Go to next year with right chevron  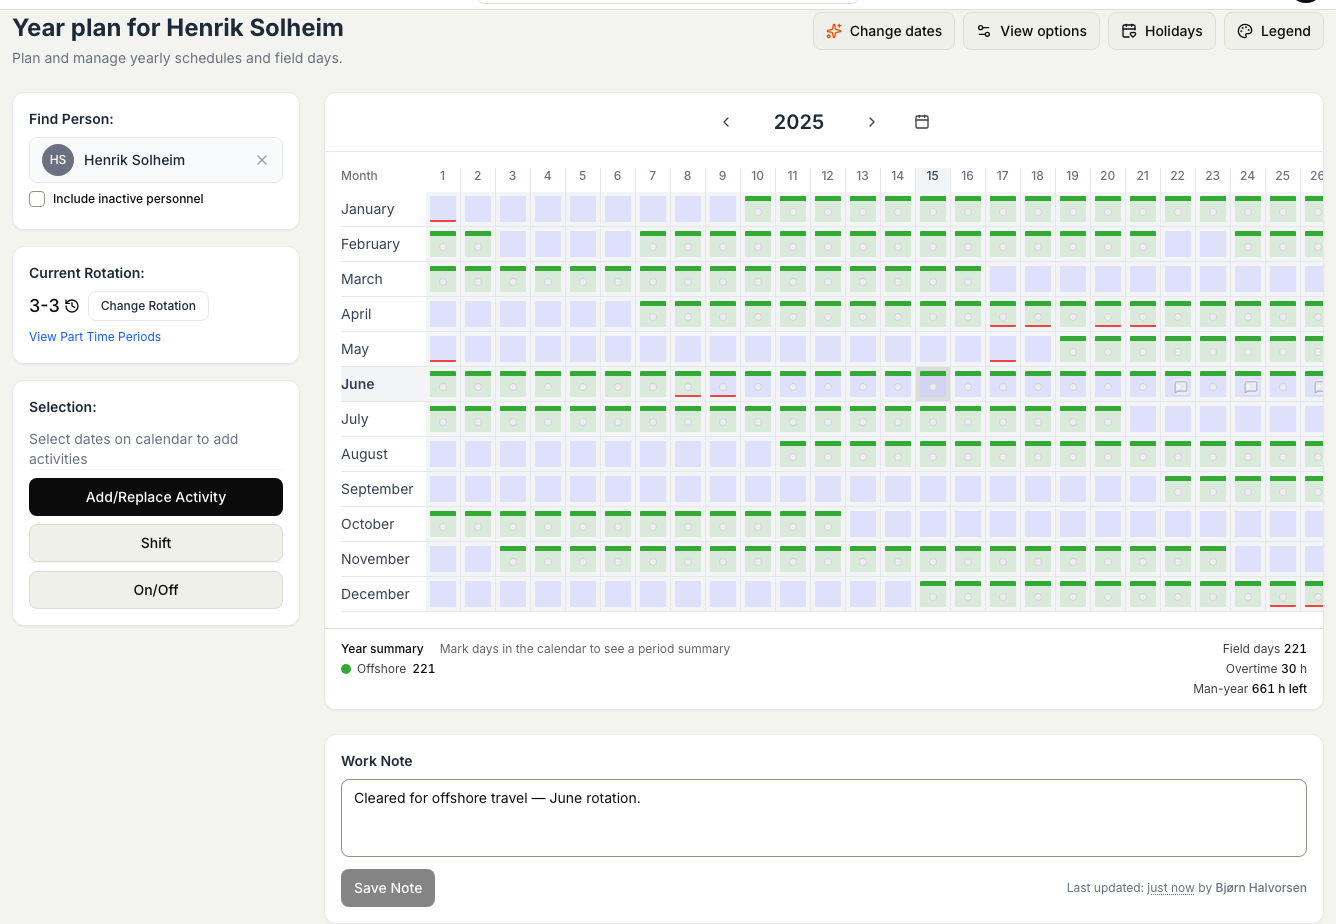872,122
